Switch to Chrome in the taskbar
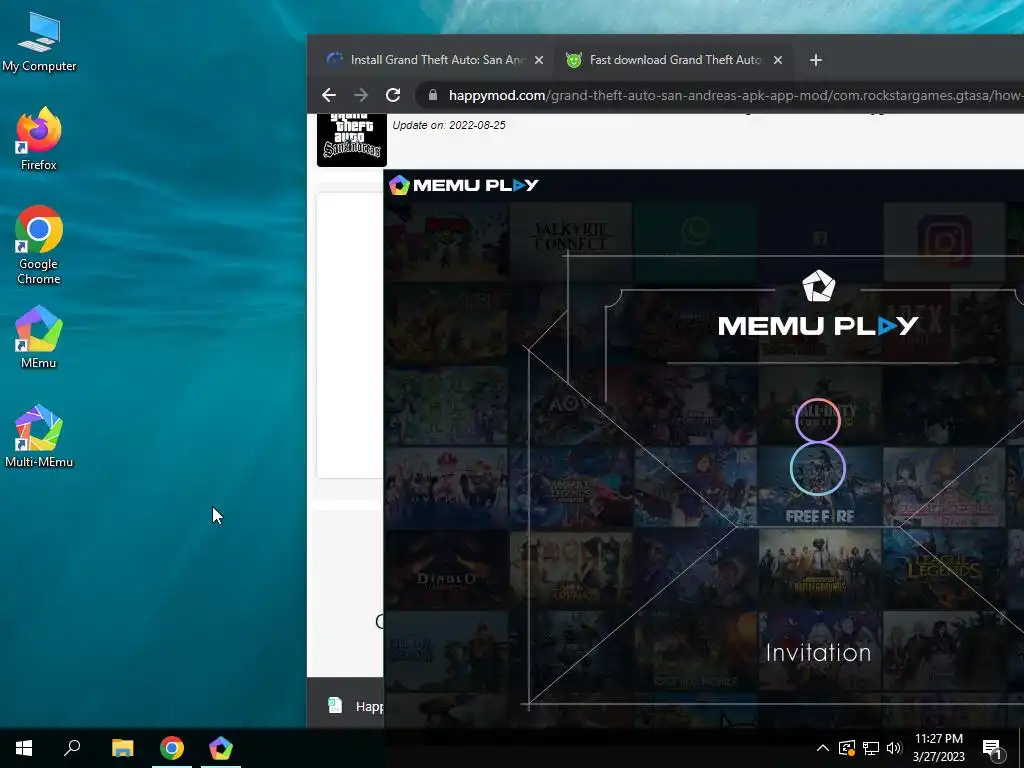The image size is (1024, 768). pos(172,748)
